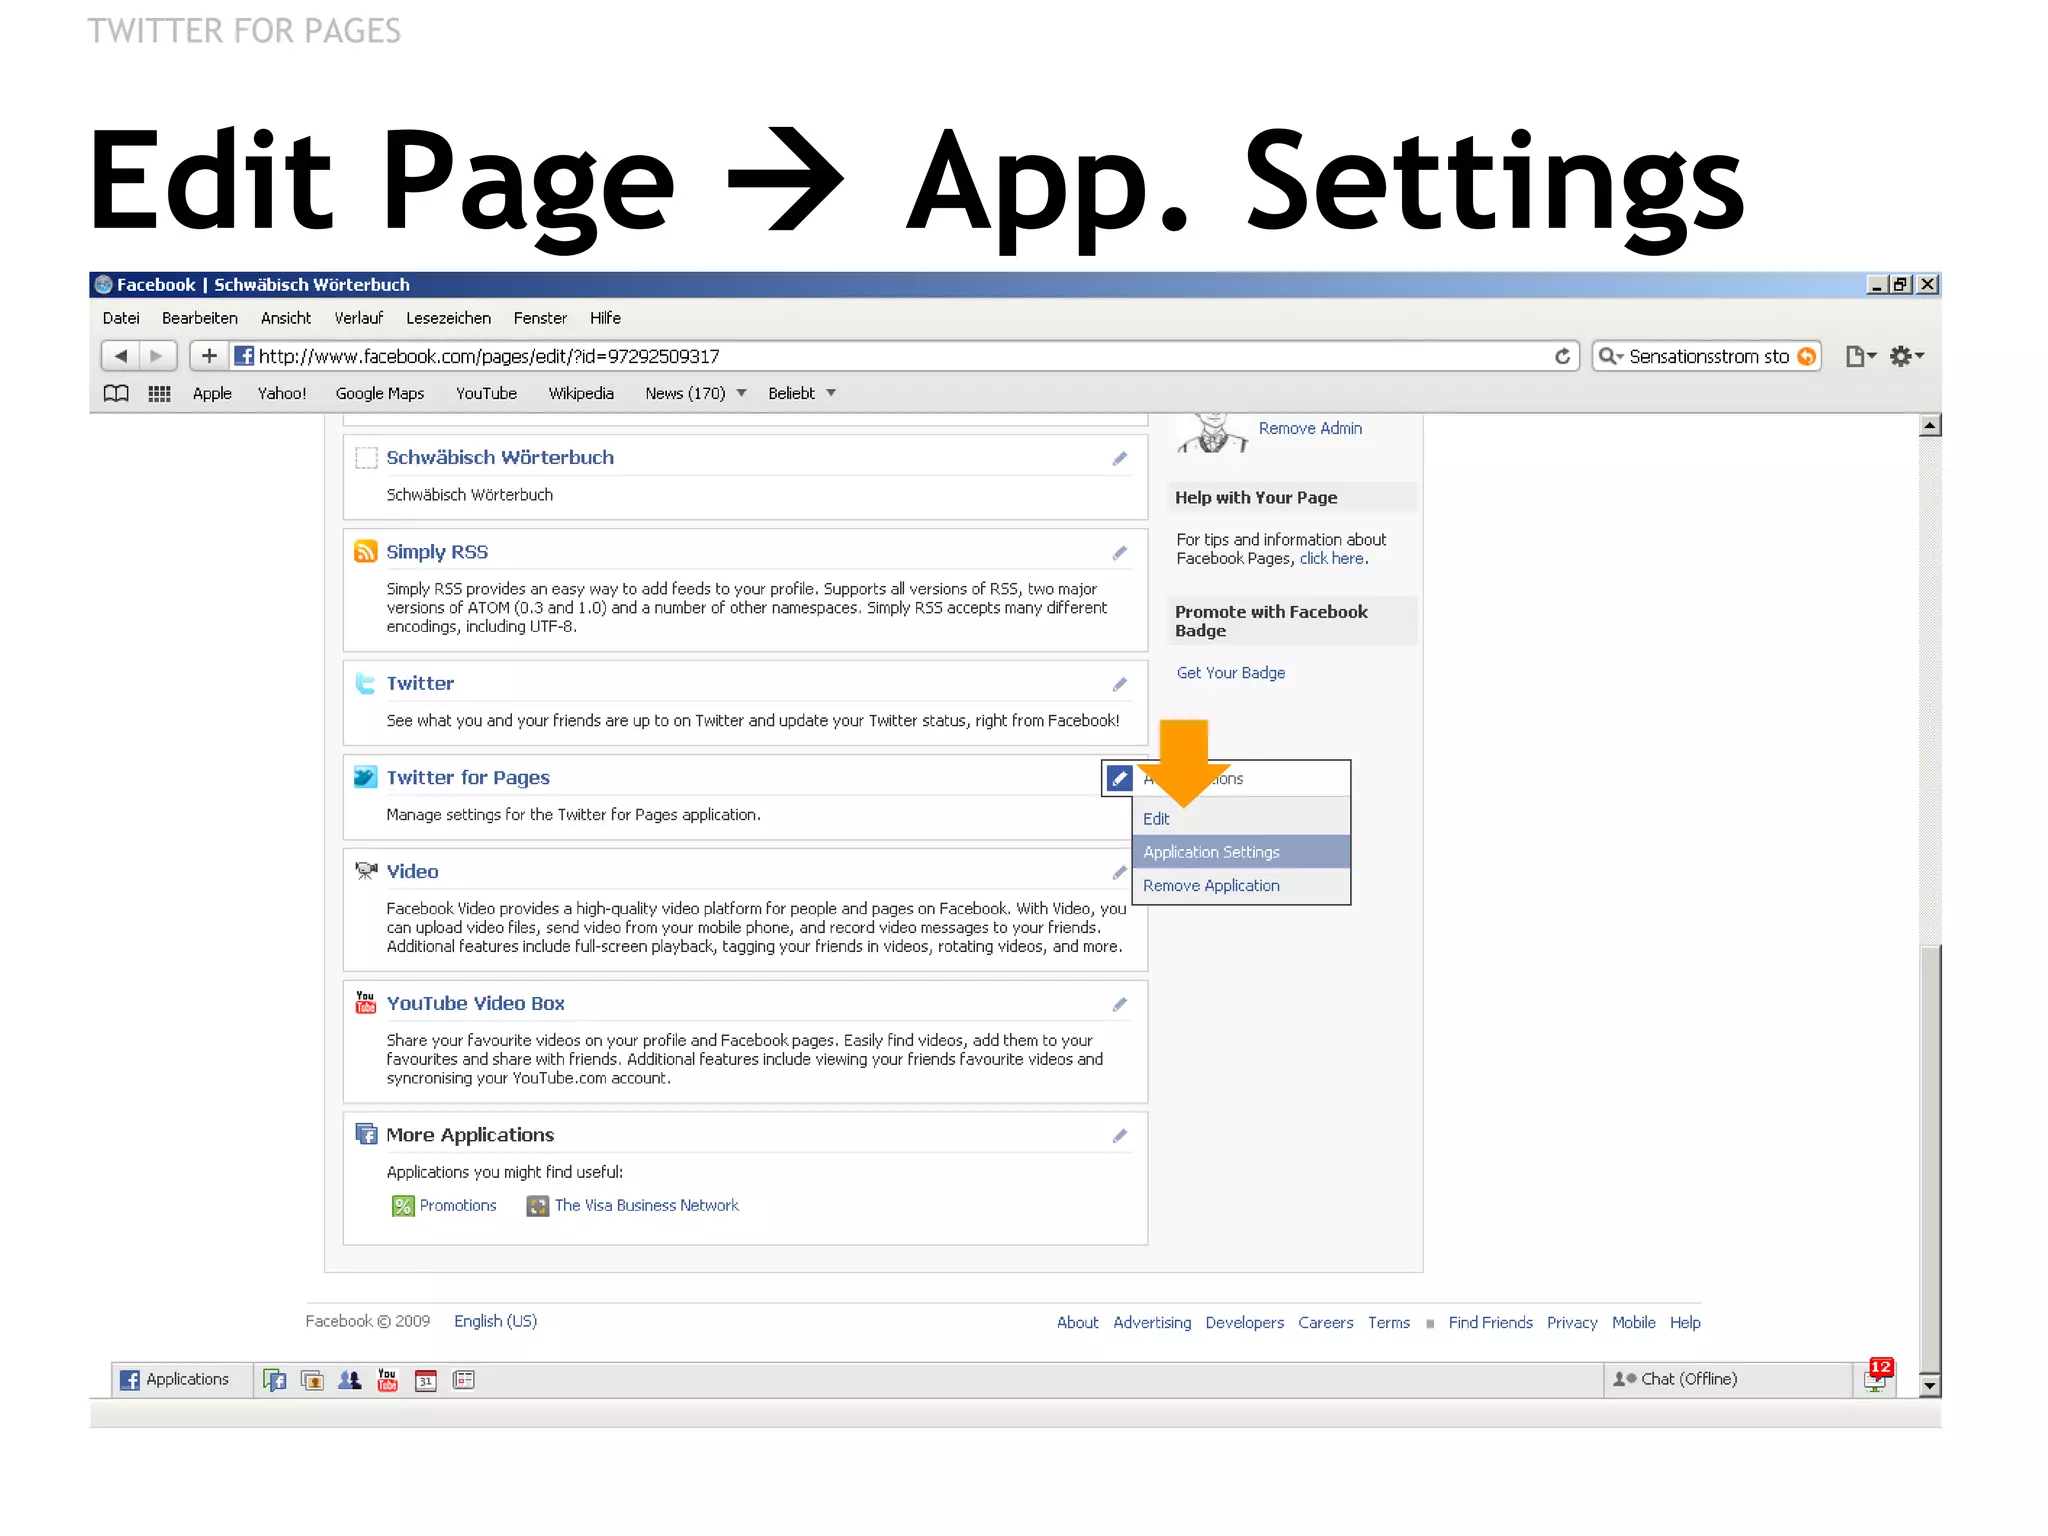Open the Google Maps bookmark

(380, 393)
